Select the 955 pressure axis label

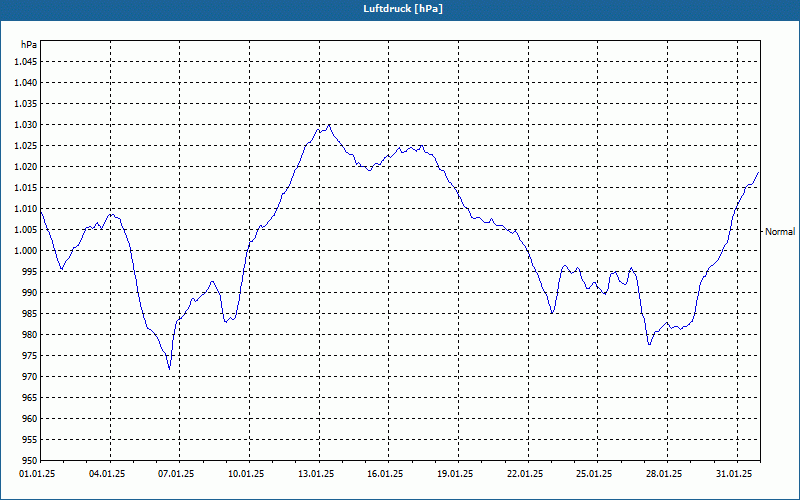pos(30,440)
